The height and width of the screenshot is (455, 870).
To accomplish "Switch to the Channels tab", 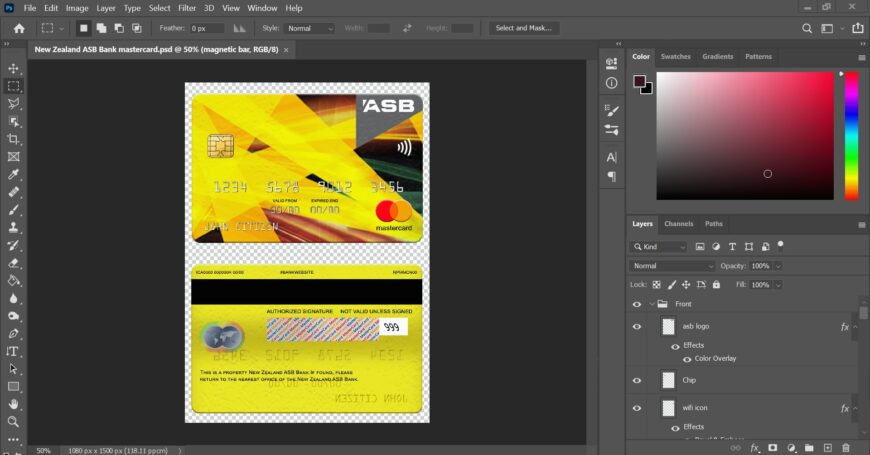I will pyautogui.click(x=679, y=224).
